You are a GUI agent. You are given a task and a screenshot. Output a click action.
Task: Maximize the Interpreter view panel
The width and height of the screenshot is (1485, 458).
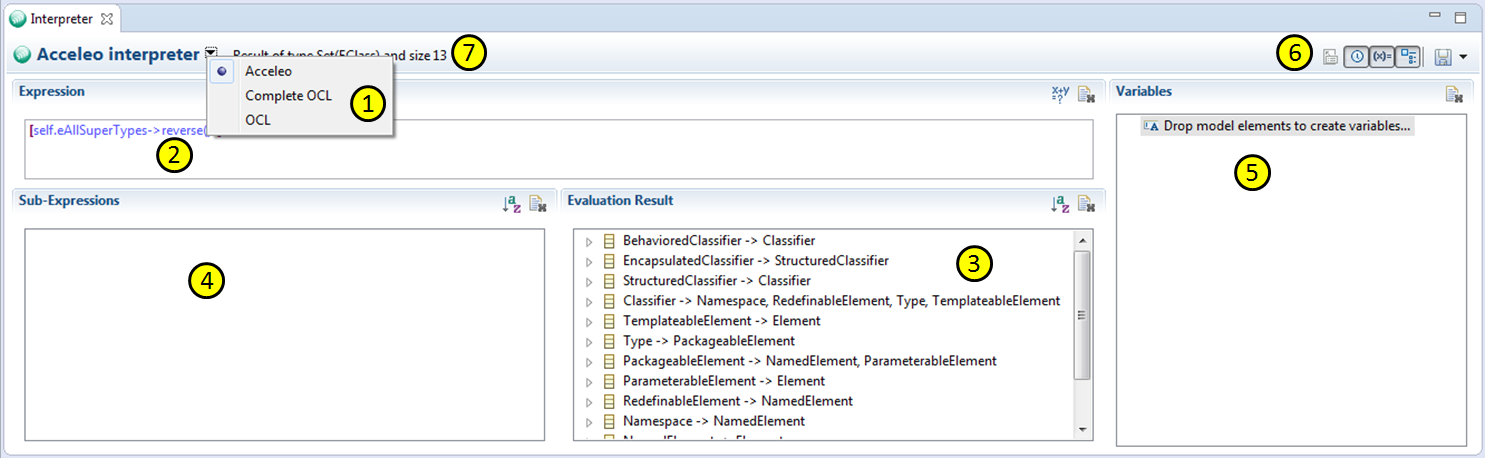pyautogui.click(x=1460, y=17)
